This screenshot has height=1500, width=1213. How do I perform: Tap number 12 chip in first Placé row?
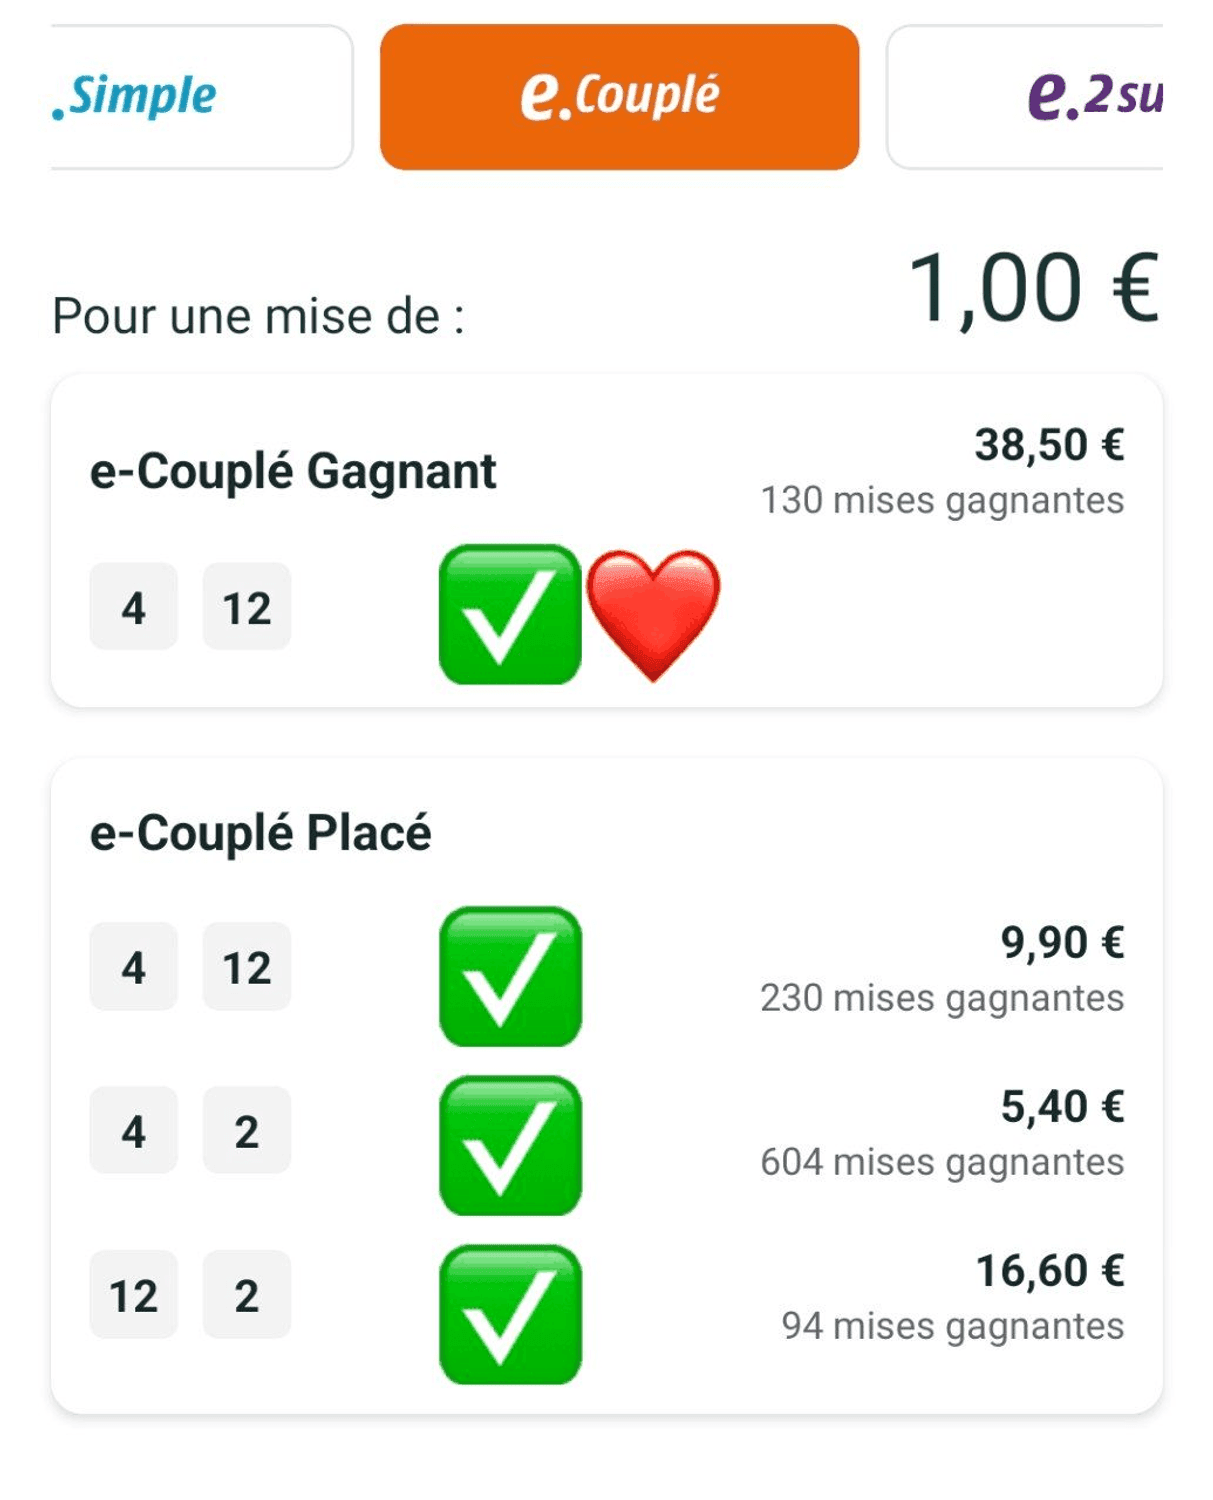246,967
